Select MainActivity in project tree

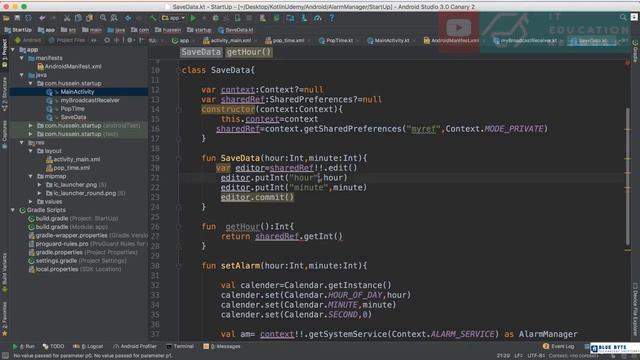pos(77,92)
